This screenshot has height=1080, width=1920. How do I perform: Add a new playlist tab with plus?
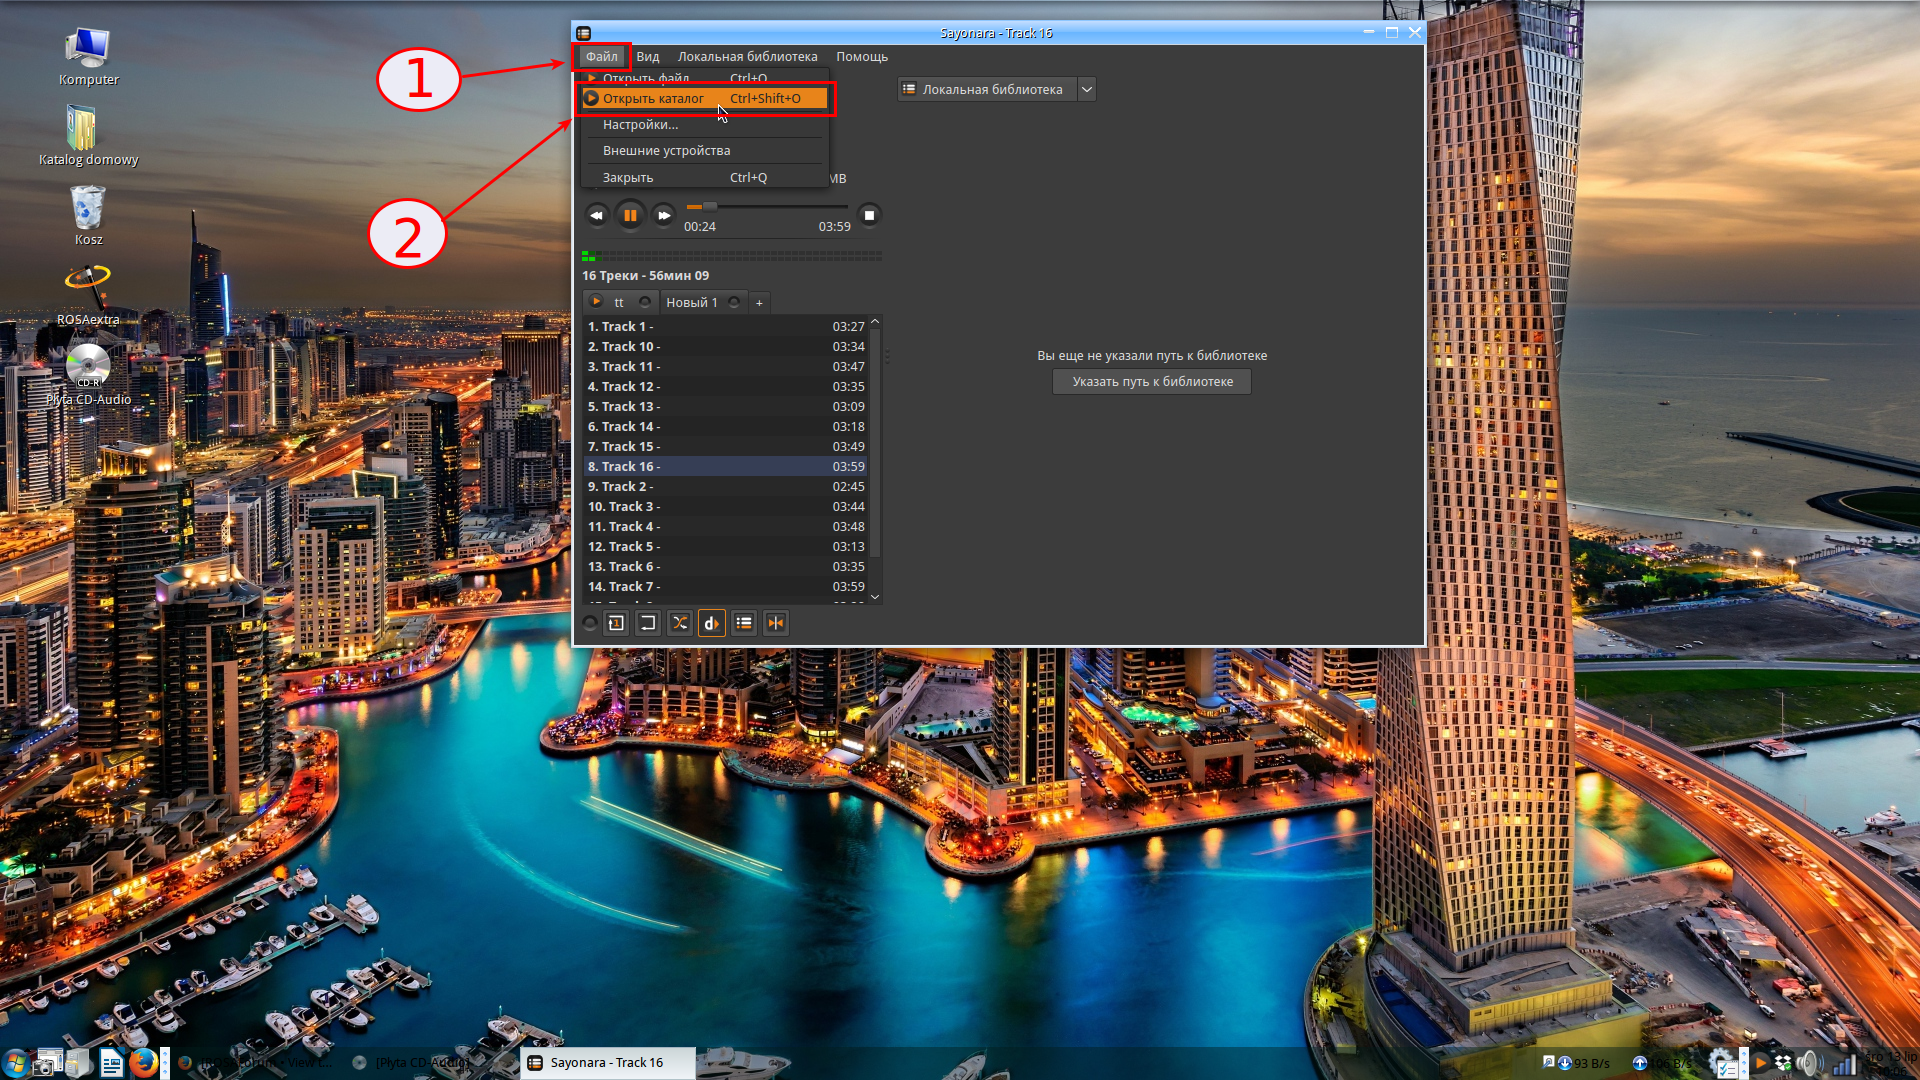[759, 302]
